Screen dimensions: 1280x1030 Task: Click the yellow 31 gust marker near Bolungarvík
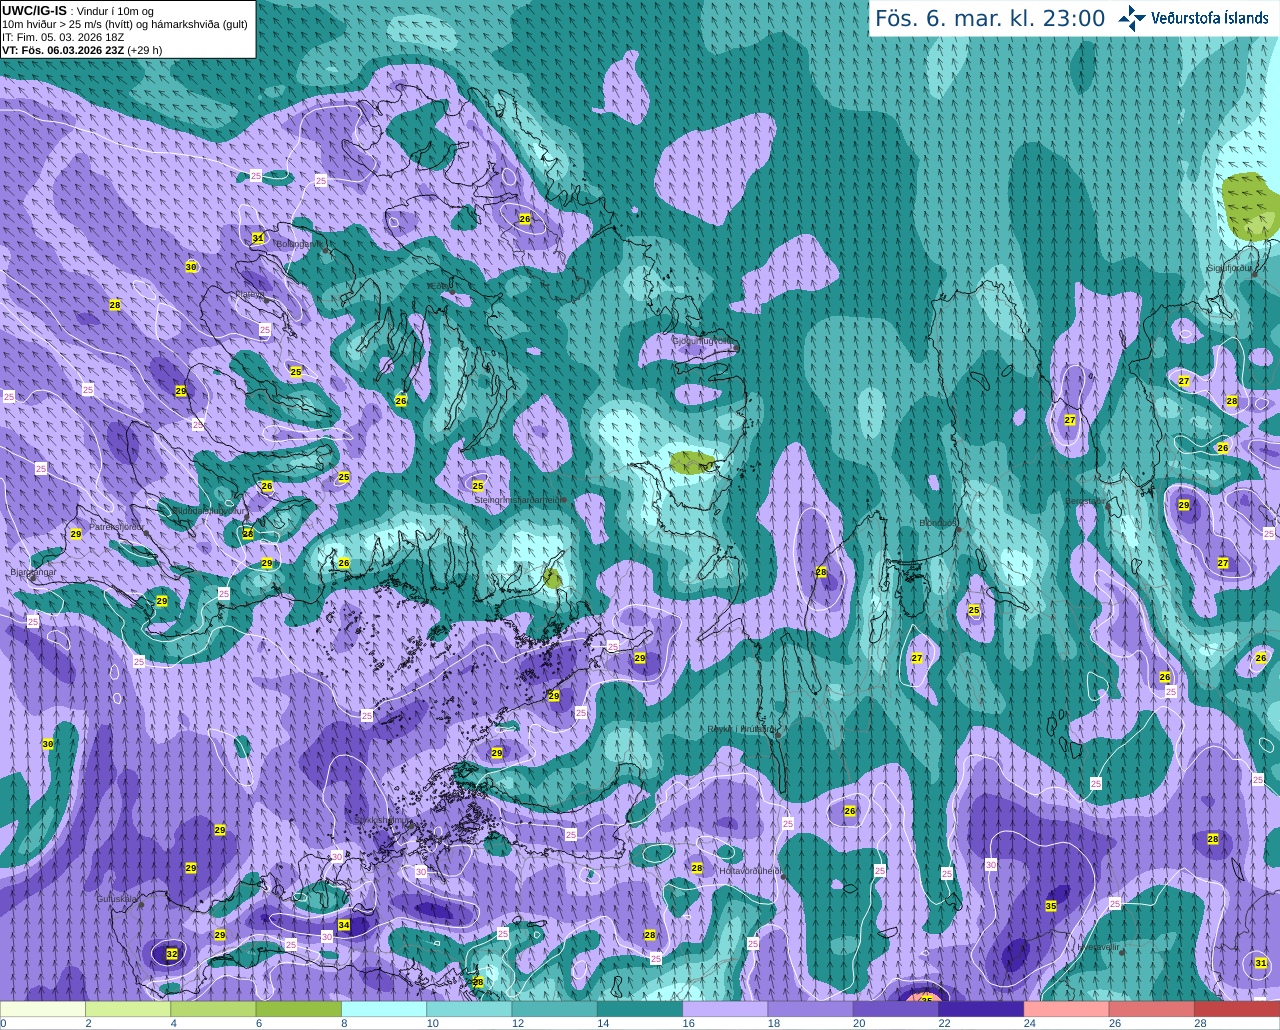click(x=258, y=238)
